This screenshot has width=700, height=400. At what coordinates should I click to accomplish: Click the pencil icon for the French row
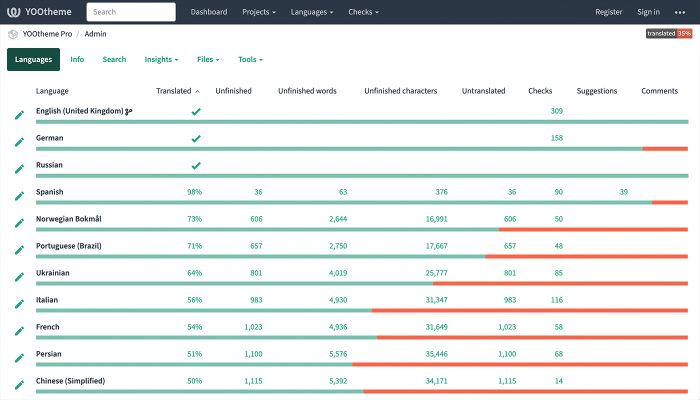point(19,331)
